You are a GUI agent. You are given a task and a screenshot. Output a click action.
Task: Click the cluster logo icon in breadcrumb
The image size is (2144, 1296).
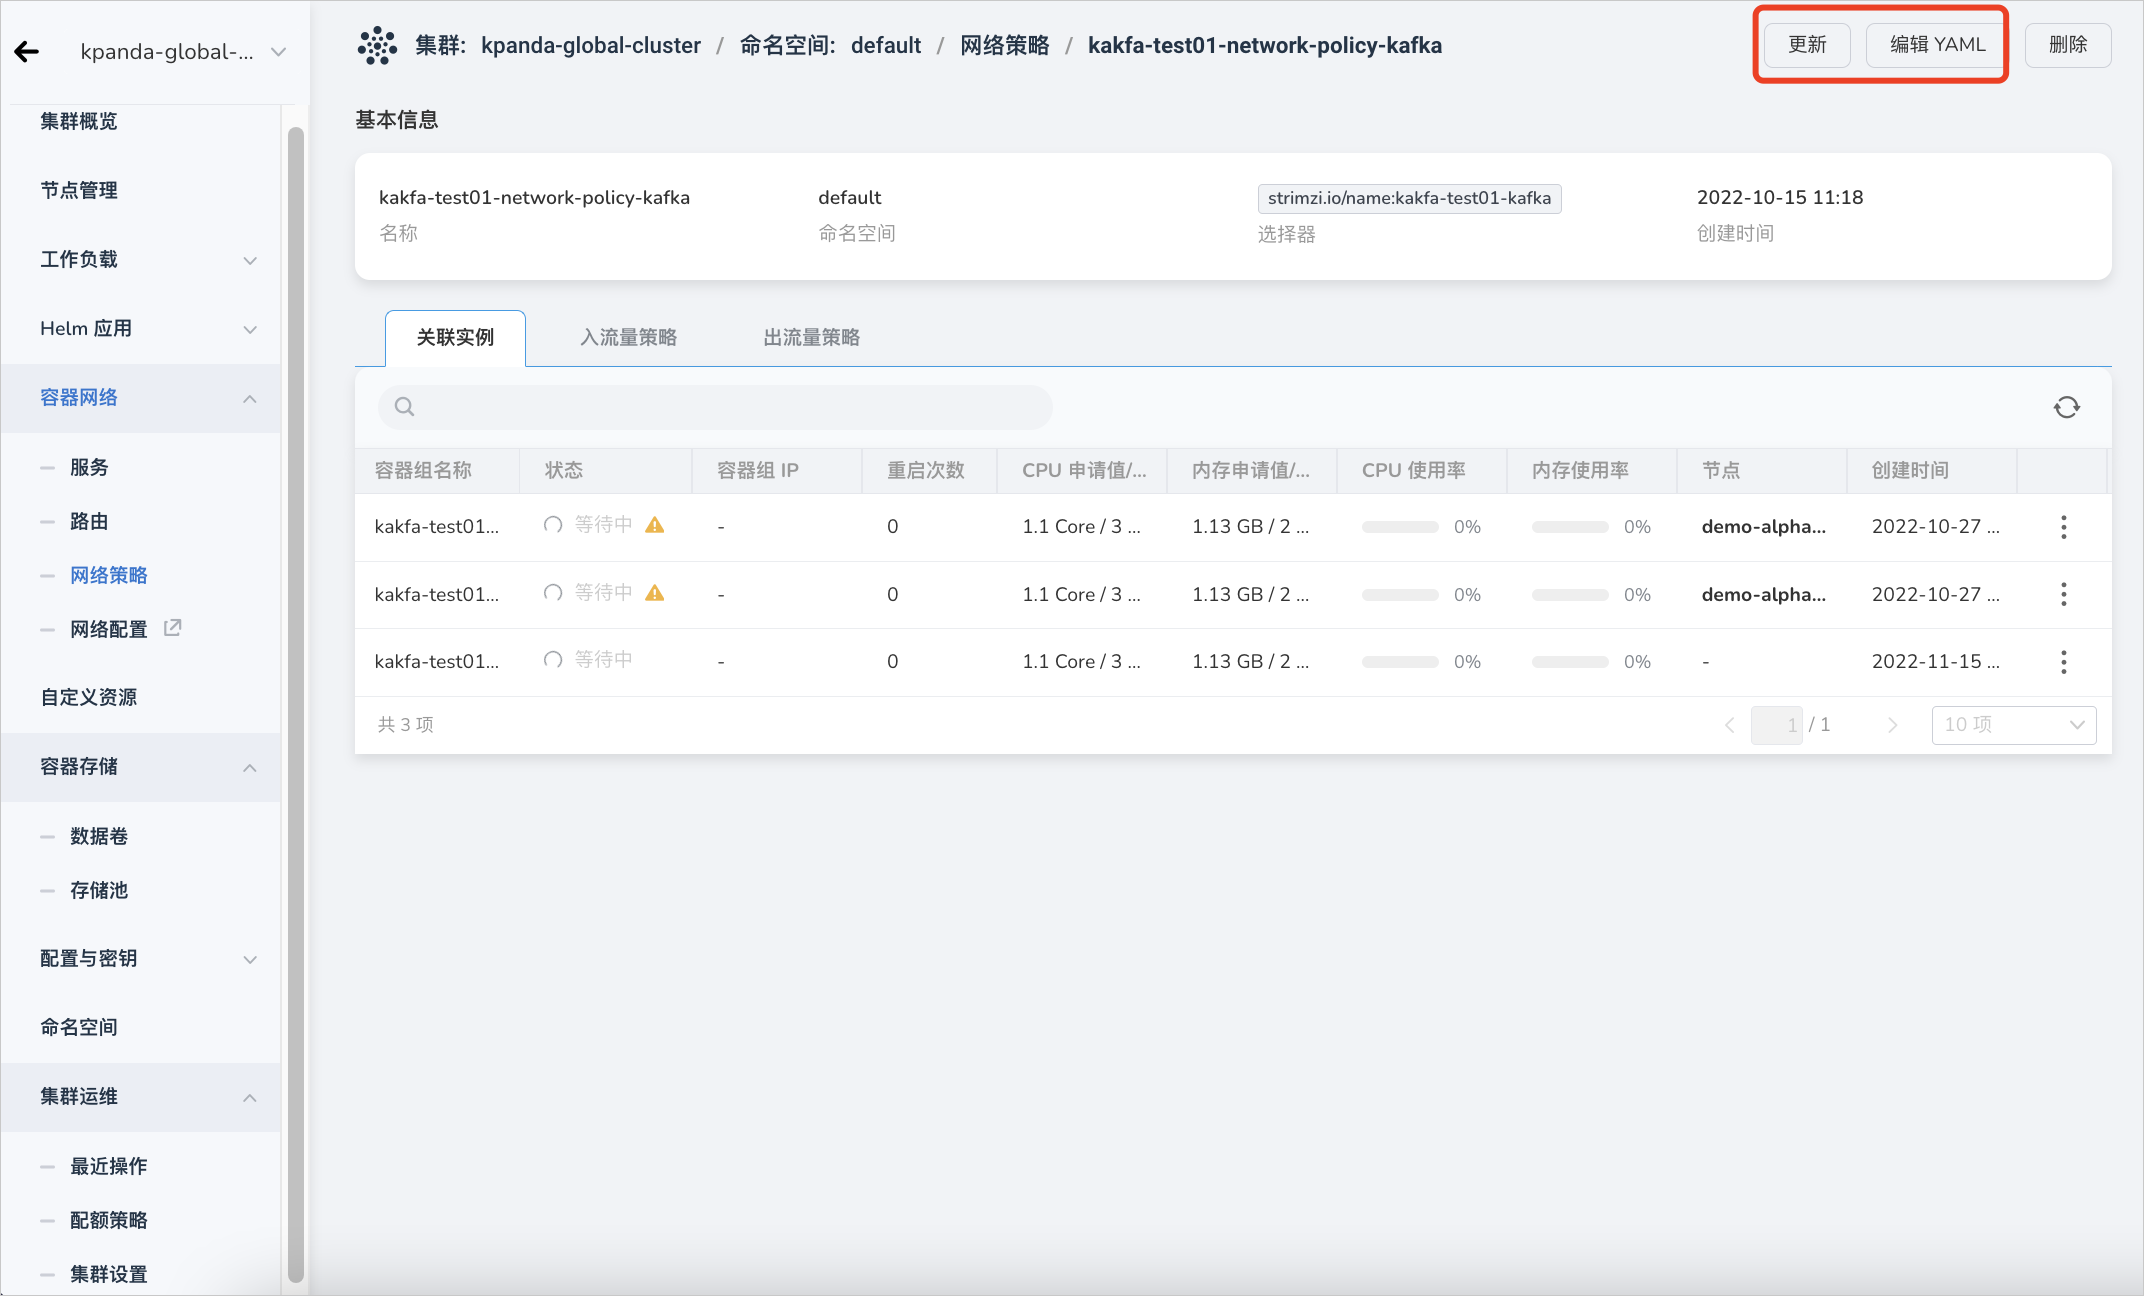point(378,46)
